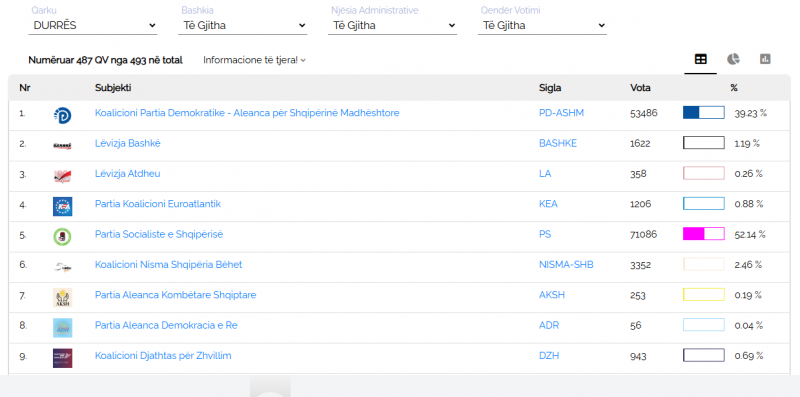Switch to the bar chart view icon
The height and width of the screenshot is (397, 800).
click(x=765, y=59)
